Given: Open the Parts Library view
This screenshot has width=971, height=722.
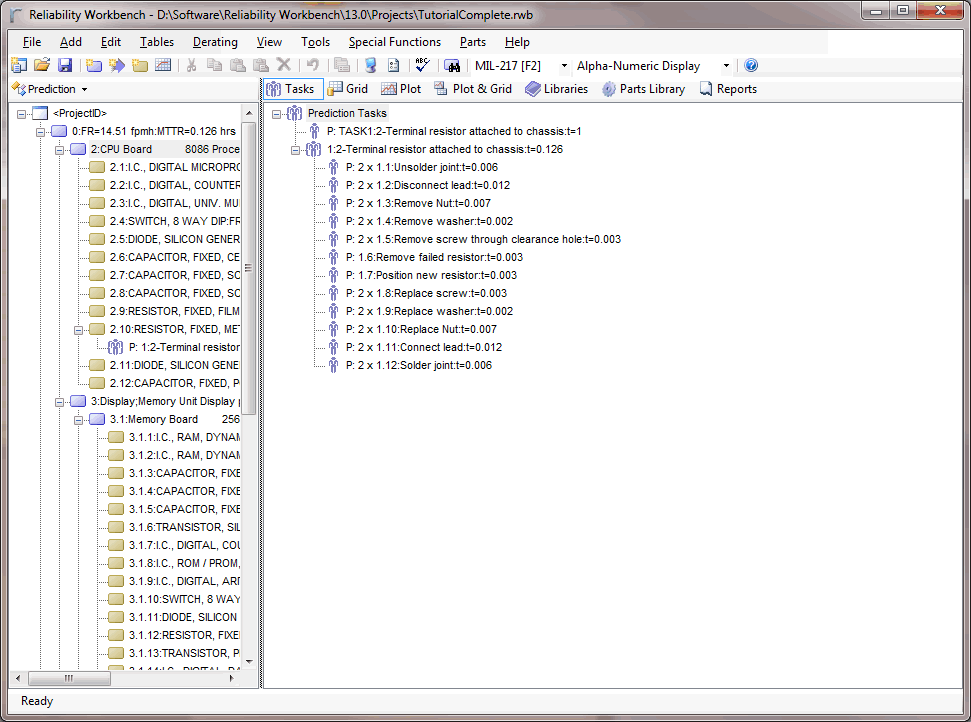Looking at the screenshot, I should pyautogui.click(x=643, y=89).
